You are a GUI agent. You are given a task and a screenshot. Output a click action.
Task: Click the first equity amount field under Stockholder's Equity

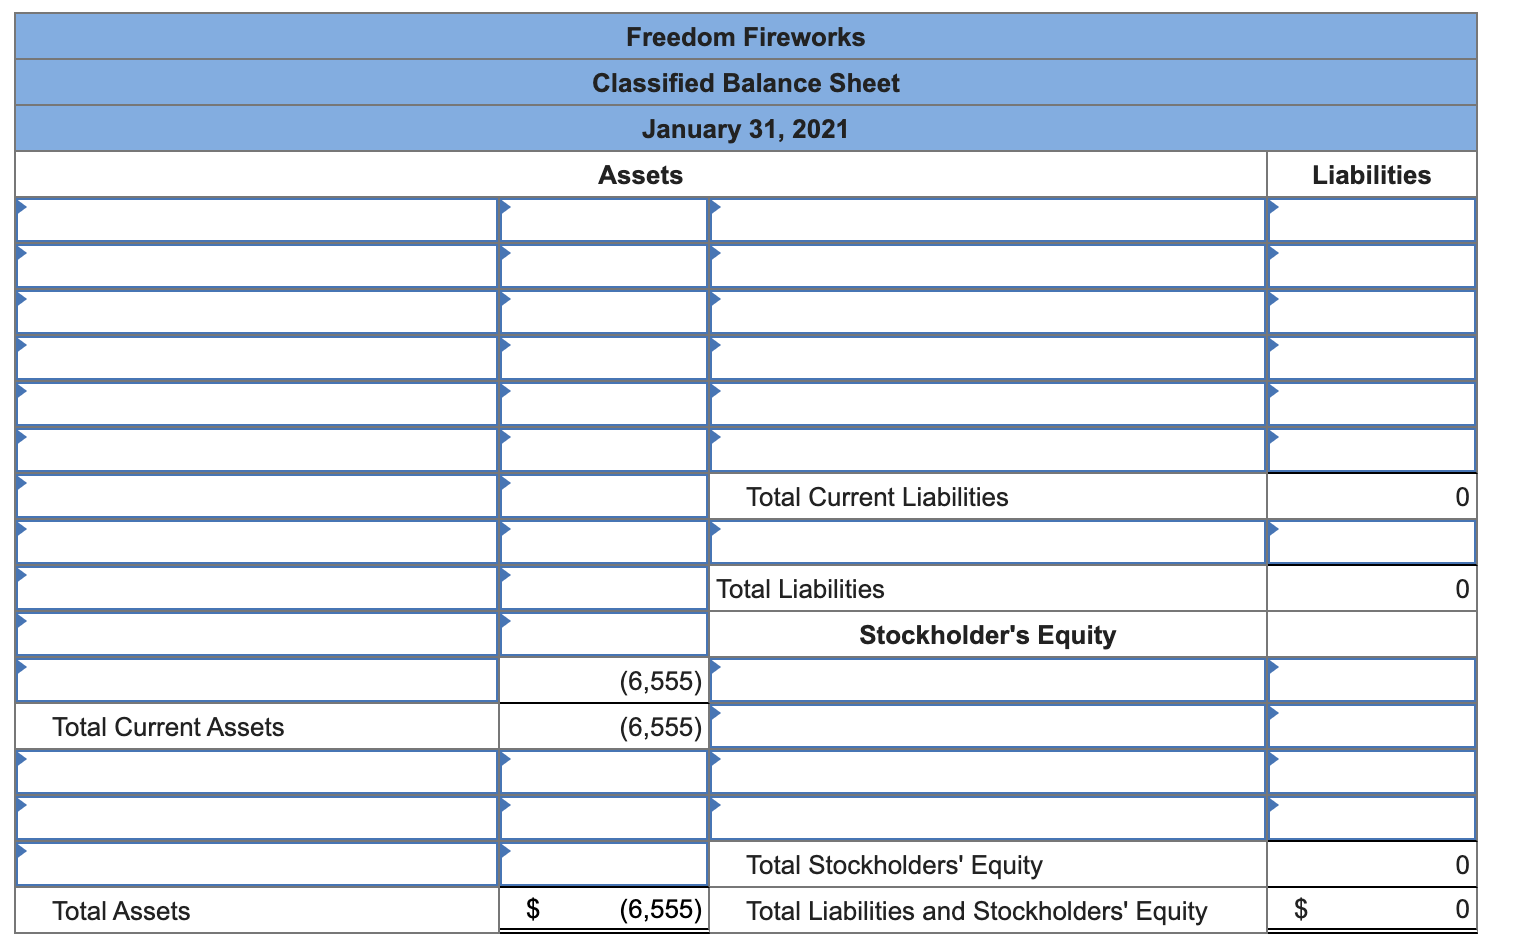pos(1372,680)
